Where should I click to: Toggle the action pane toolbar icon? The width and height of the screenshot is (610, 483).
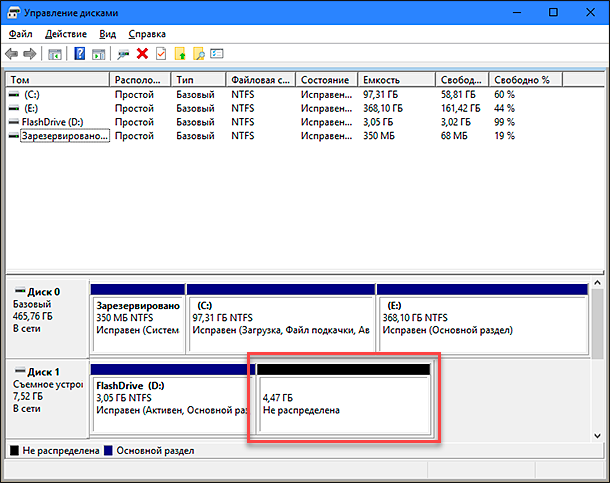click(98, 54)
